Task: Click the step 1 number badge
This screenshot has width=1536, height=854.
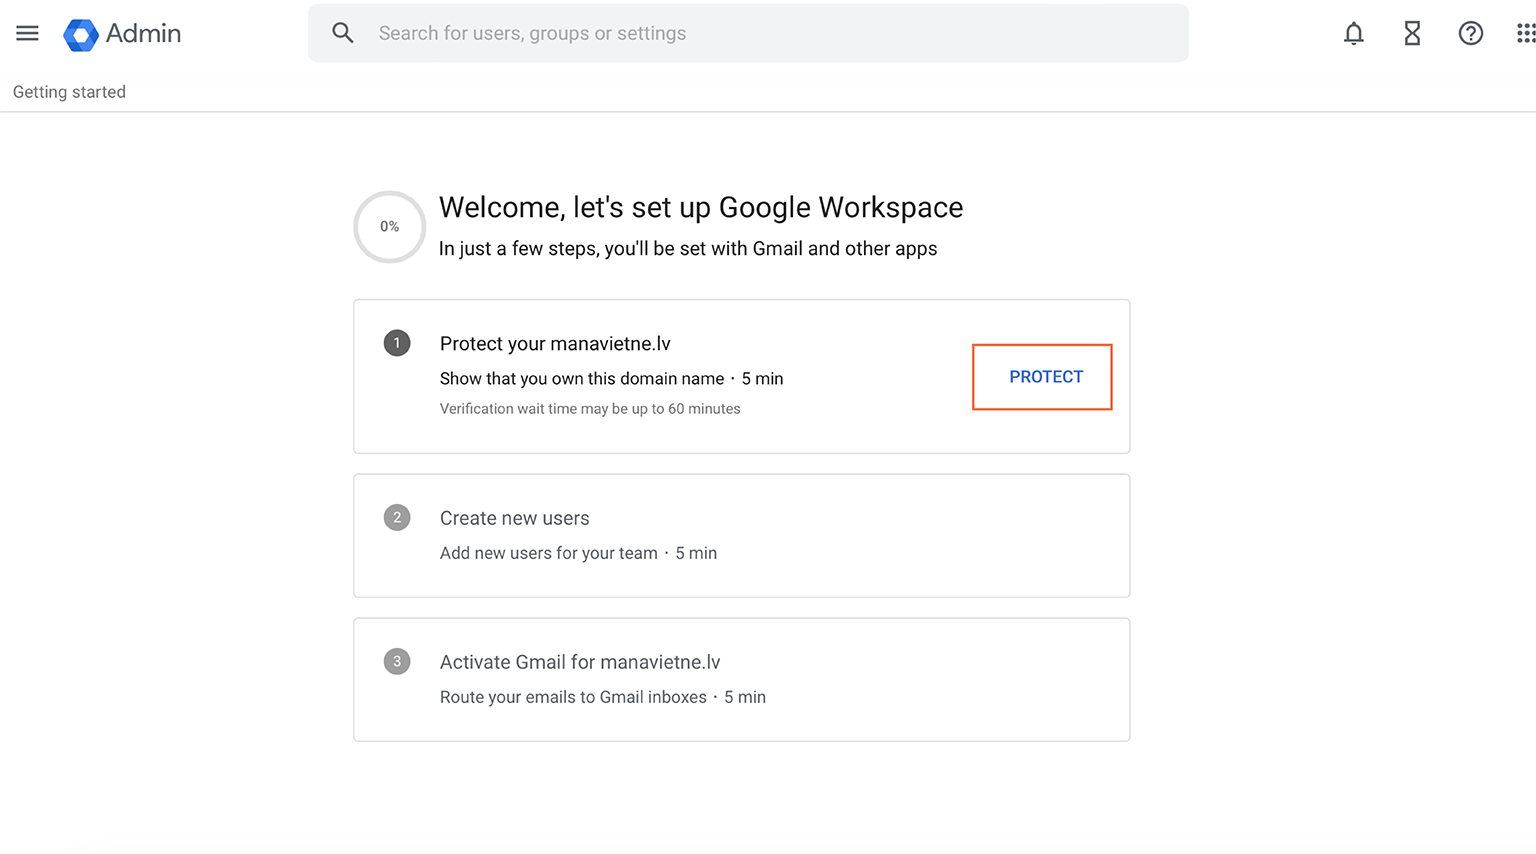Action: coord(397,343)
